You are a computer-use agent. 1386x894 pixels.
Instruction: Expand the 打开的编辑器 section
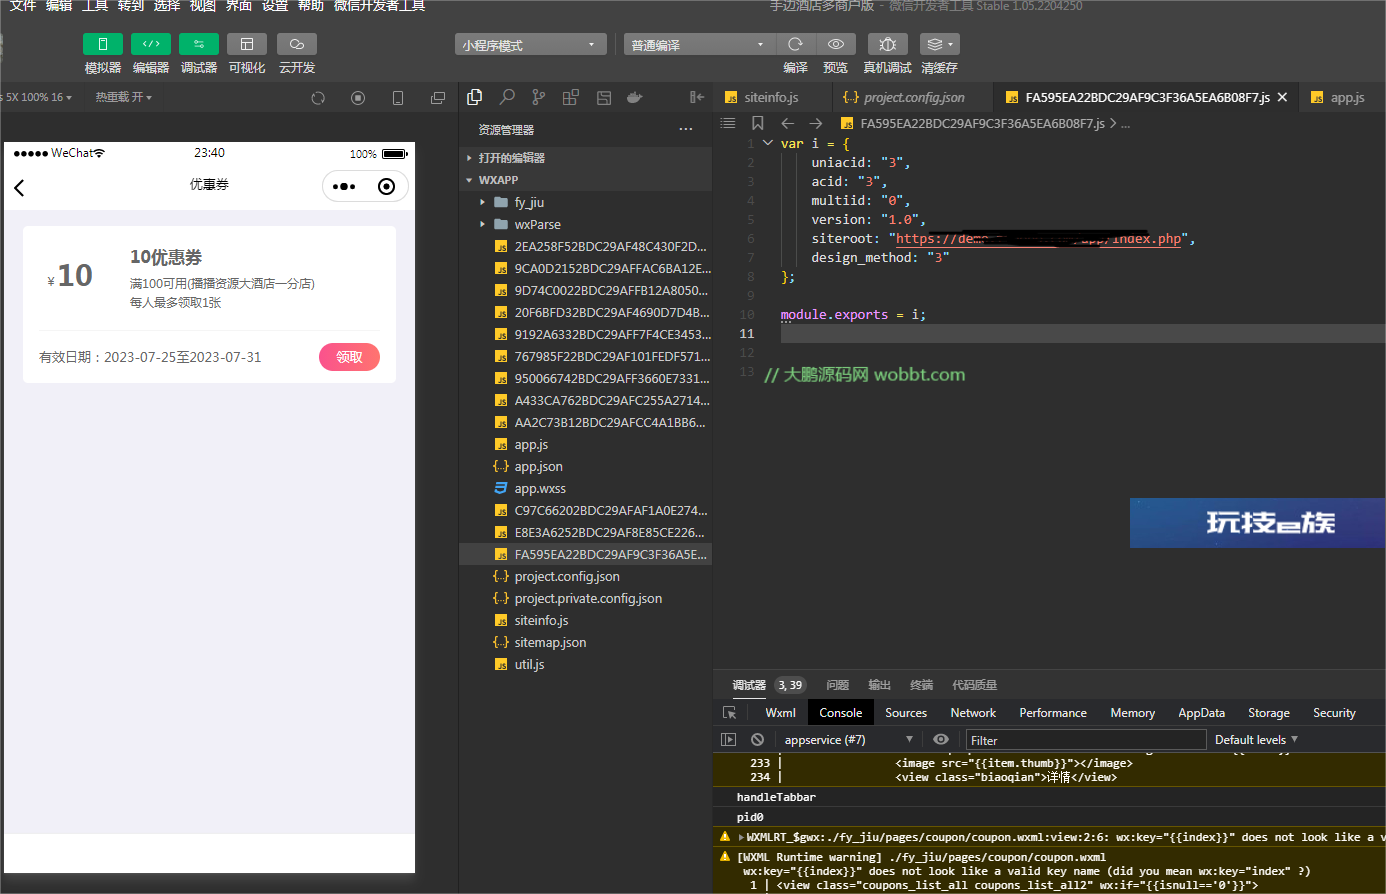point(585,158)
